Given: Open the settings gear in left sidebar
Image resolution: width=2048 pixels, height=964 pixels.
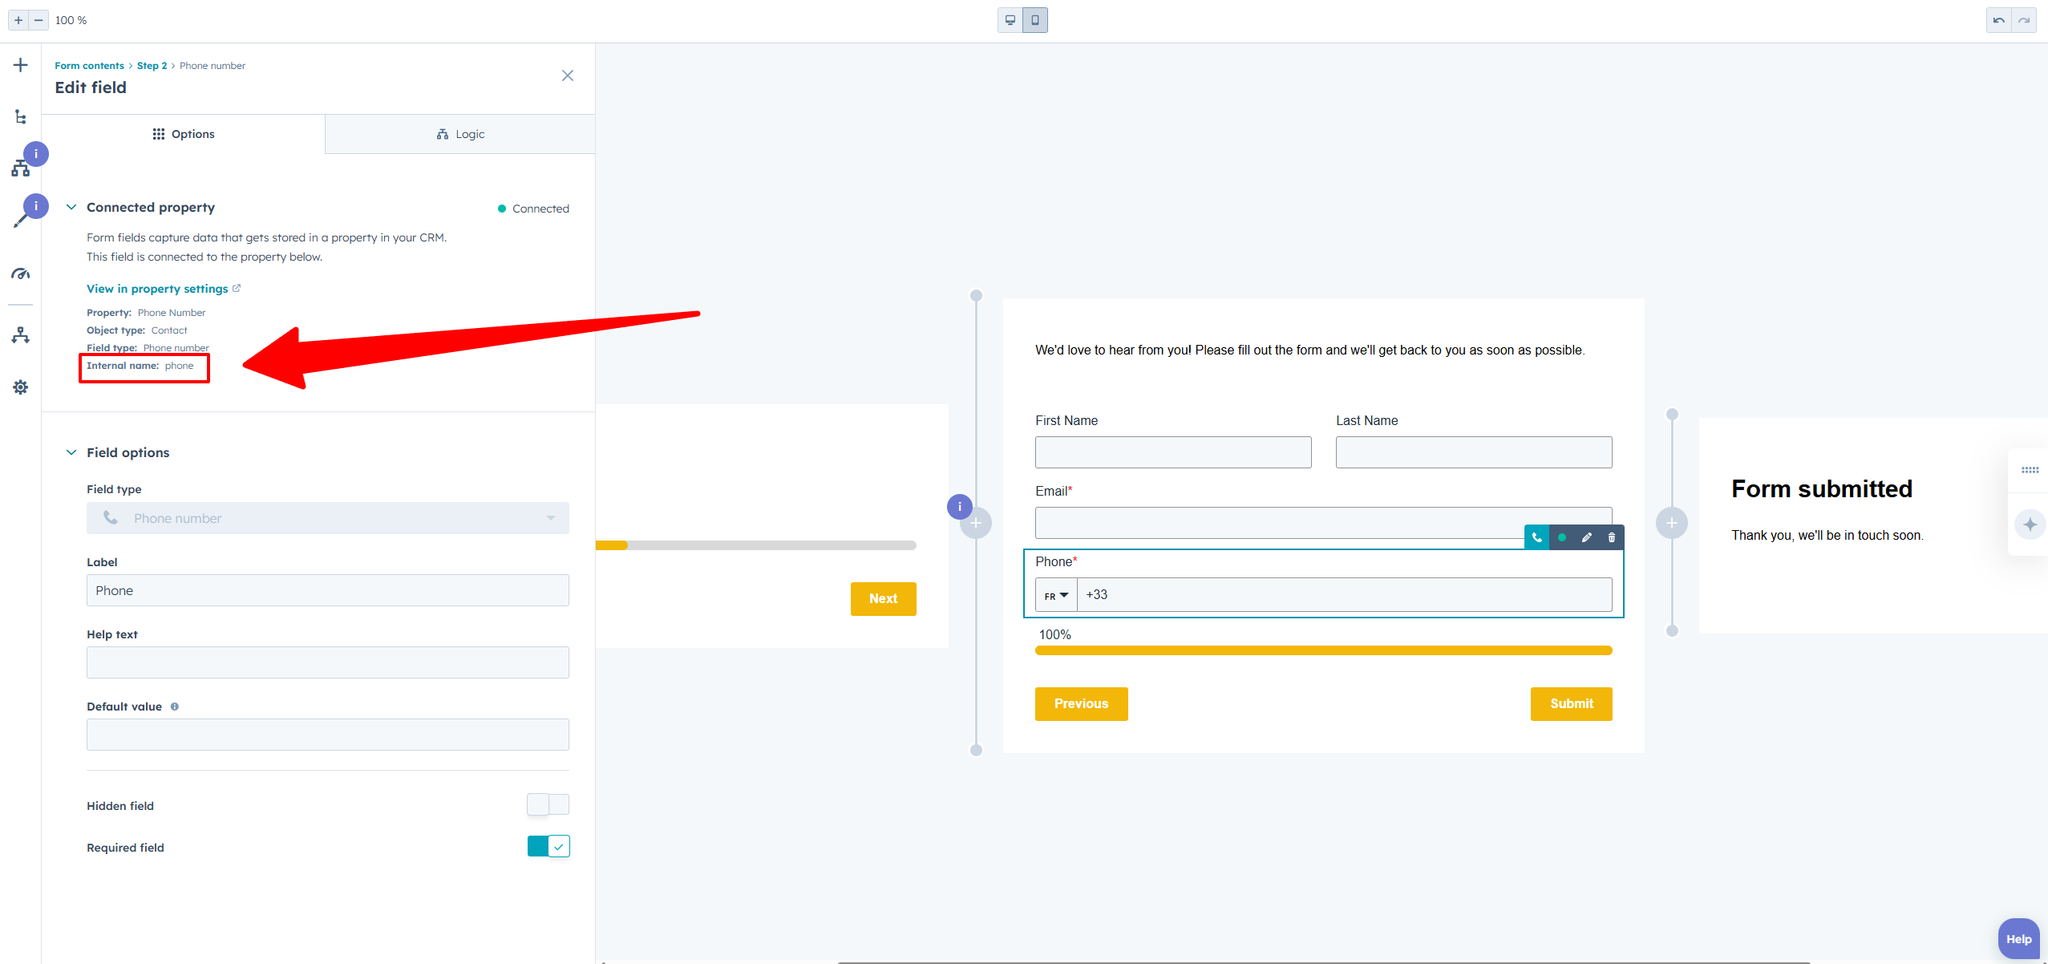Looking at the screenshot, I should click(x=20, y=387).
